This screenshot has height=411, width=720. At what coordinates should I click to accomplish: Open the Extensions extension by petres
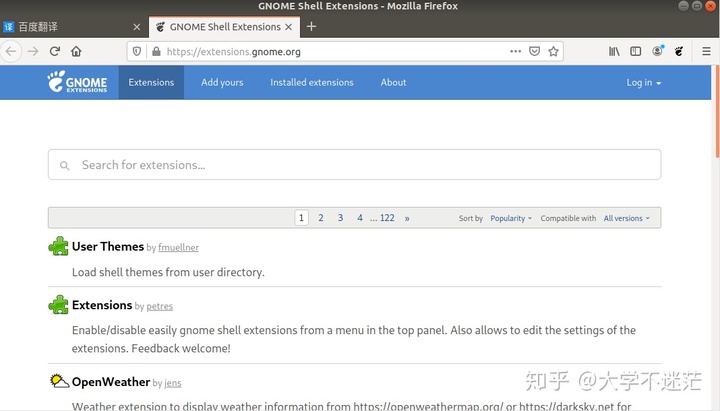[x=102, y=305]
